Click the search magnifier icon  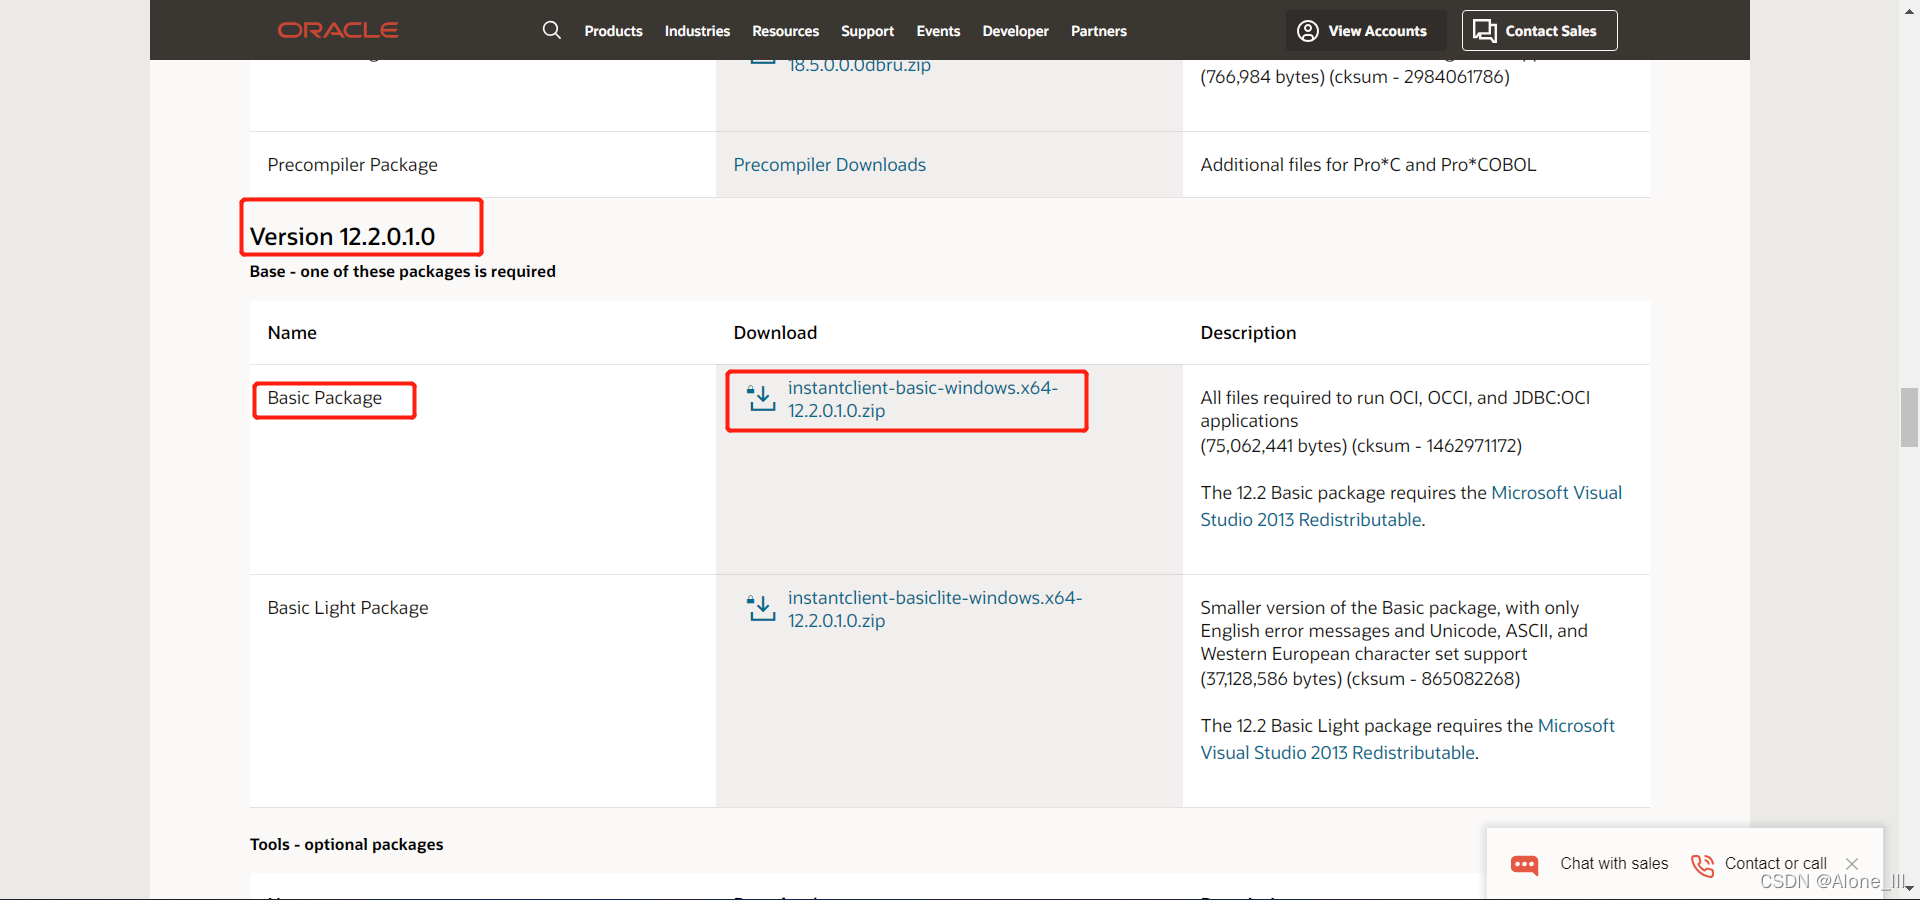[551, 30]
